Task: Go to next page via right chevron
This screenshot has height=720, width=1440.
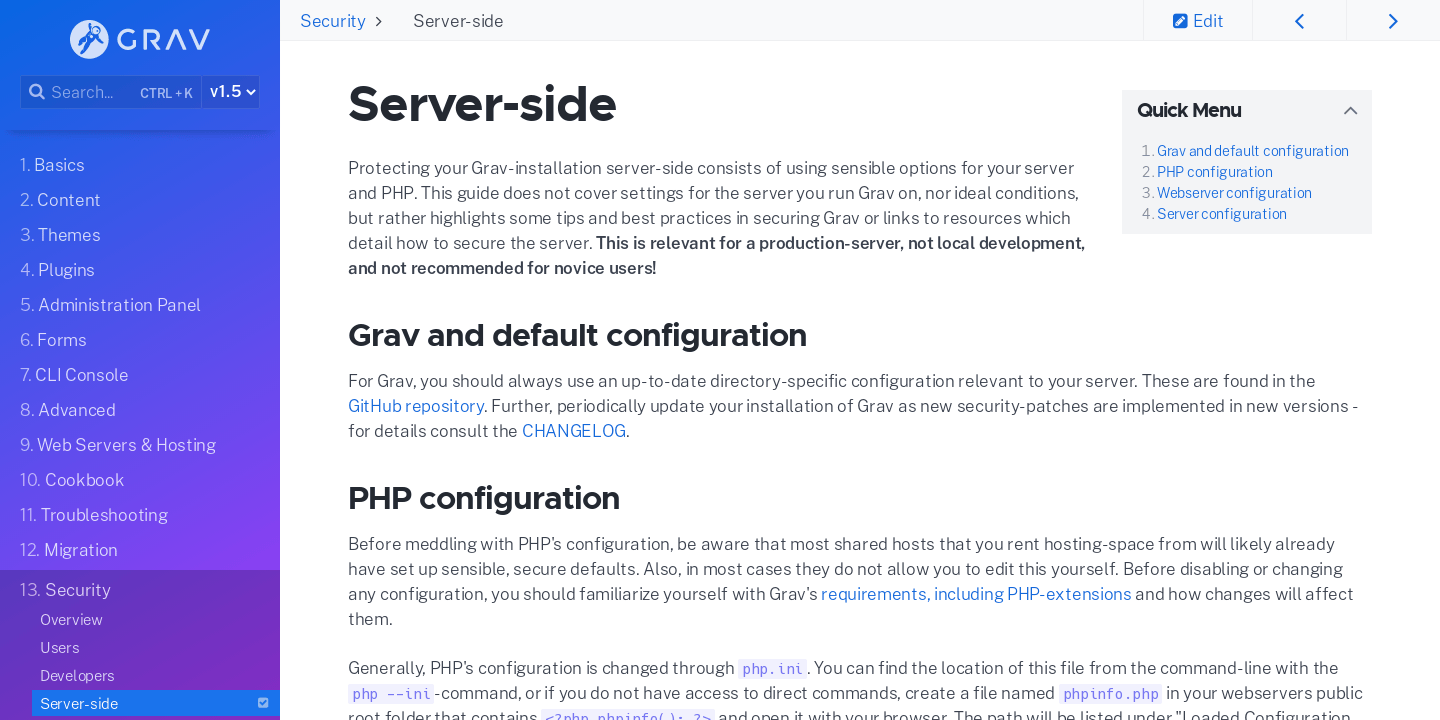Action: coord(1393,20)
